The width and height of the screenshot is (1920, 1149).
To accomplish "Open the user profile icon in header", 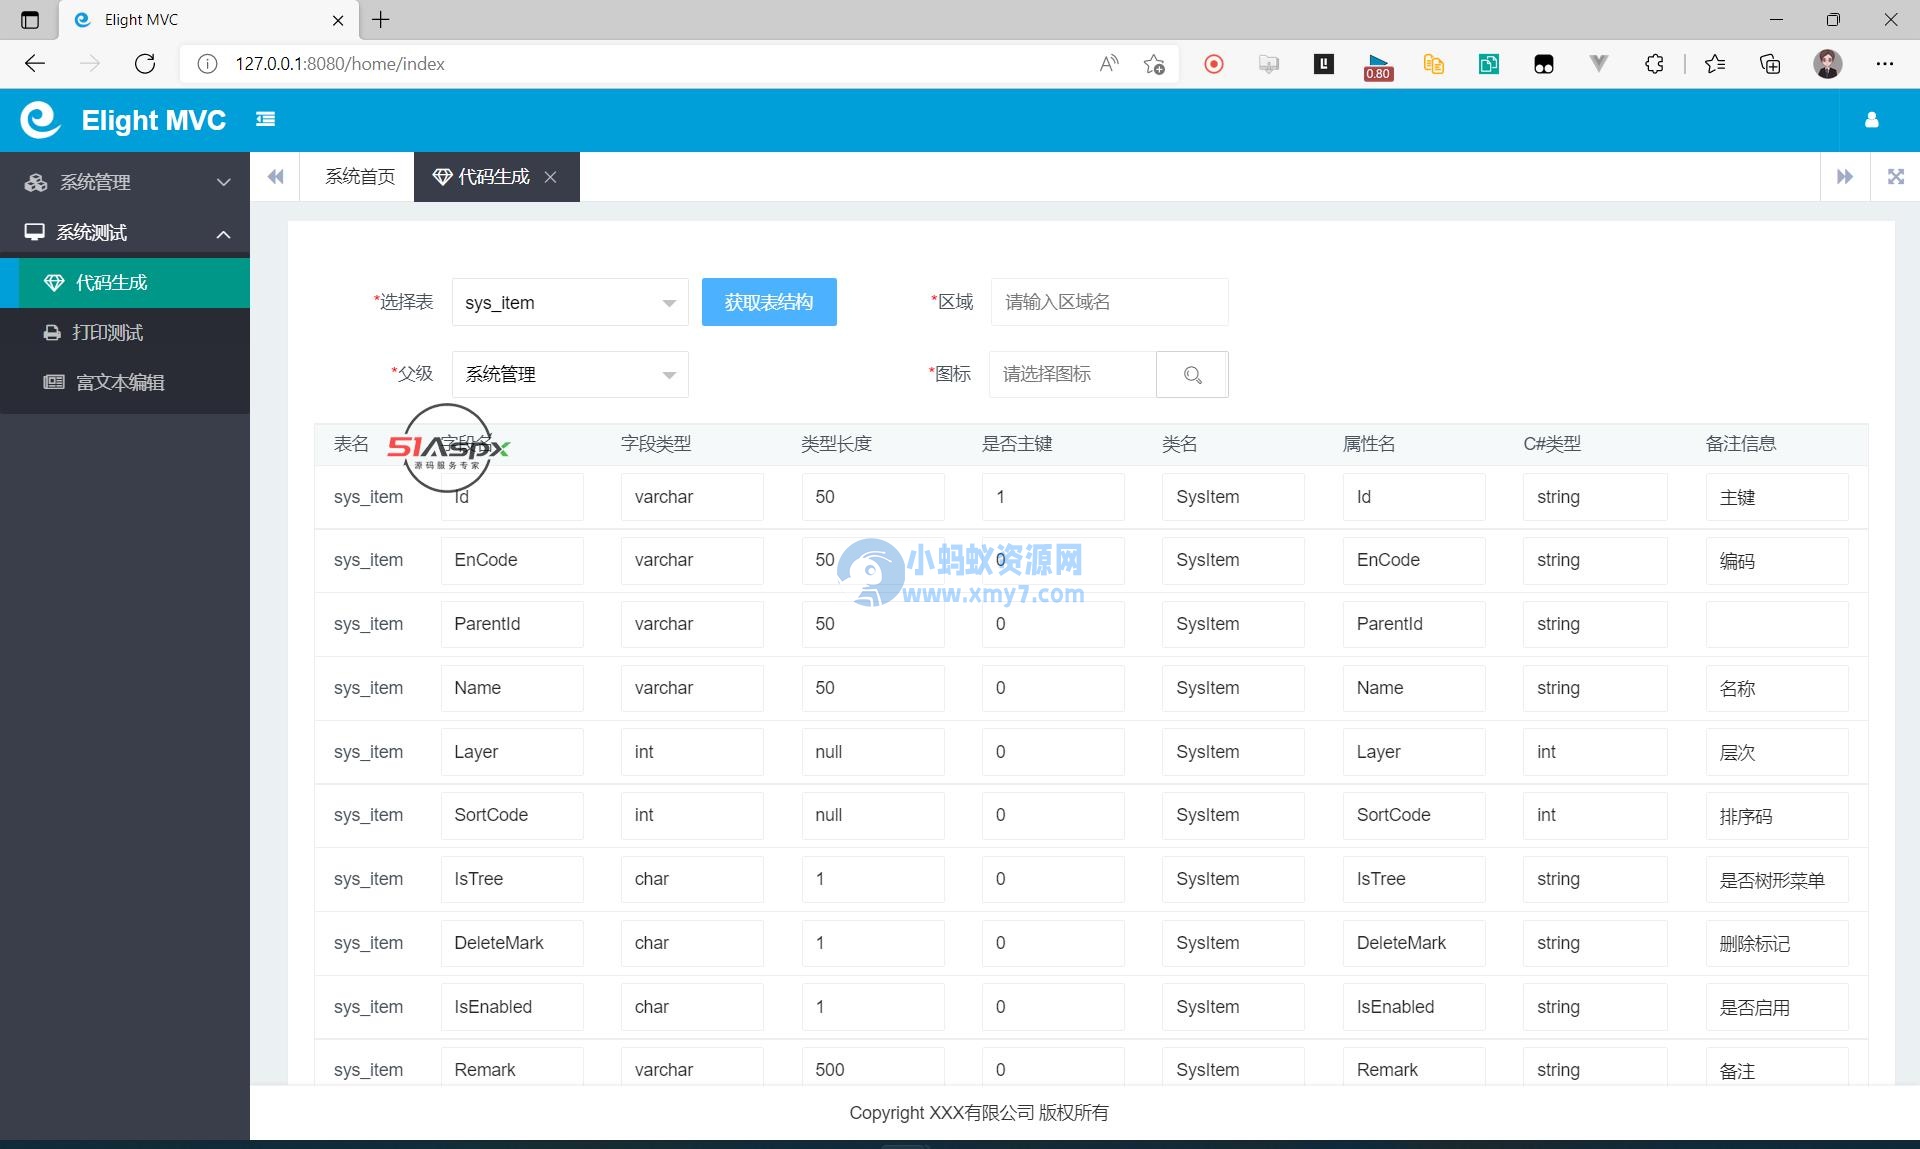I will tap(1872, 120).
